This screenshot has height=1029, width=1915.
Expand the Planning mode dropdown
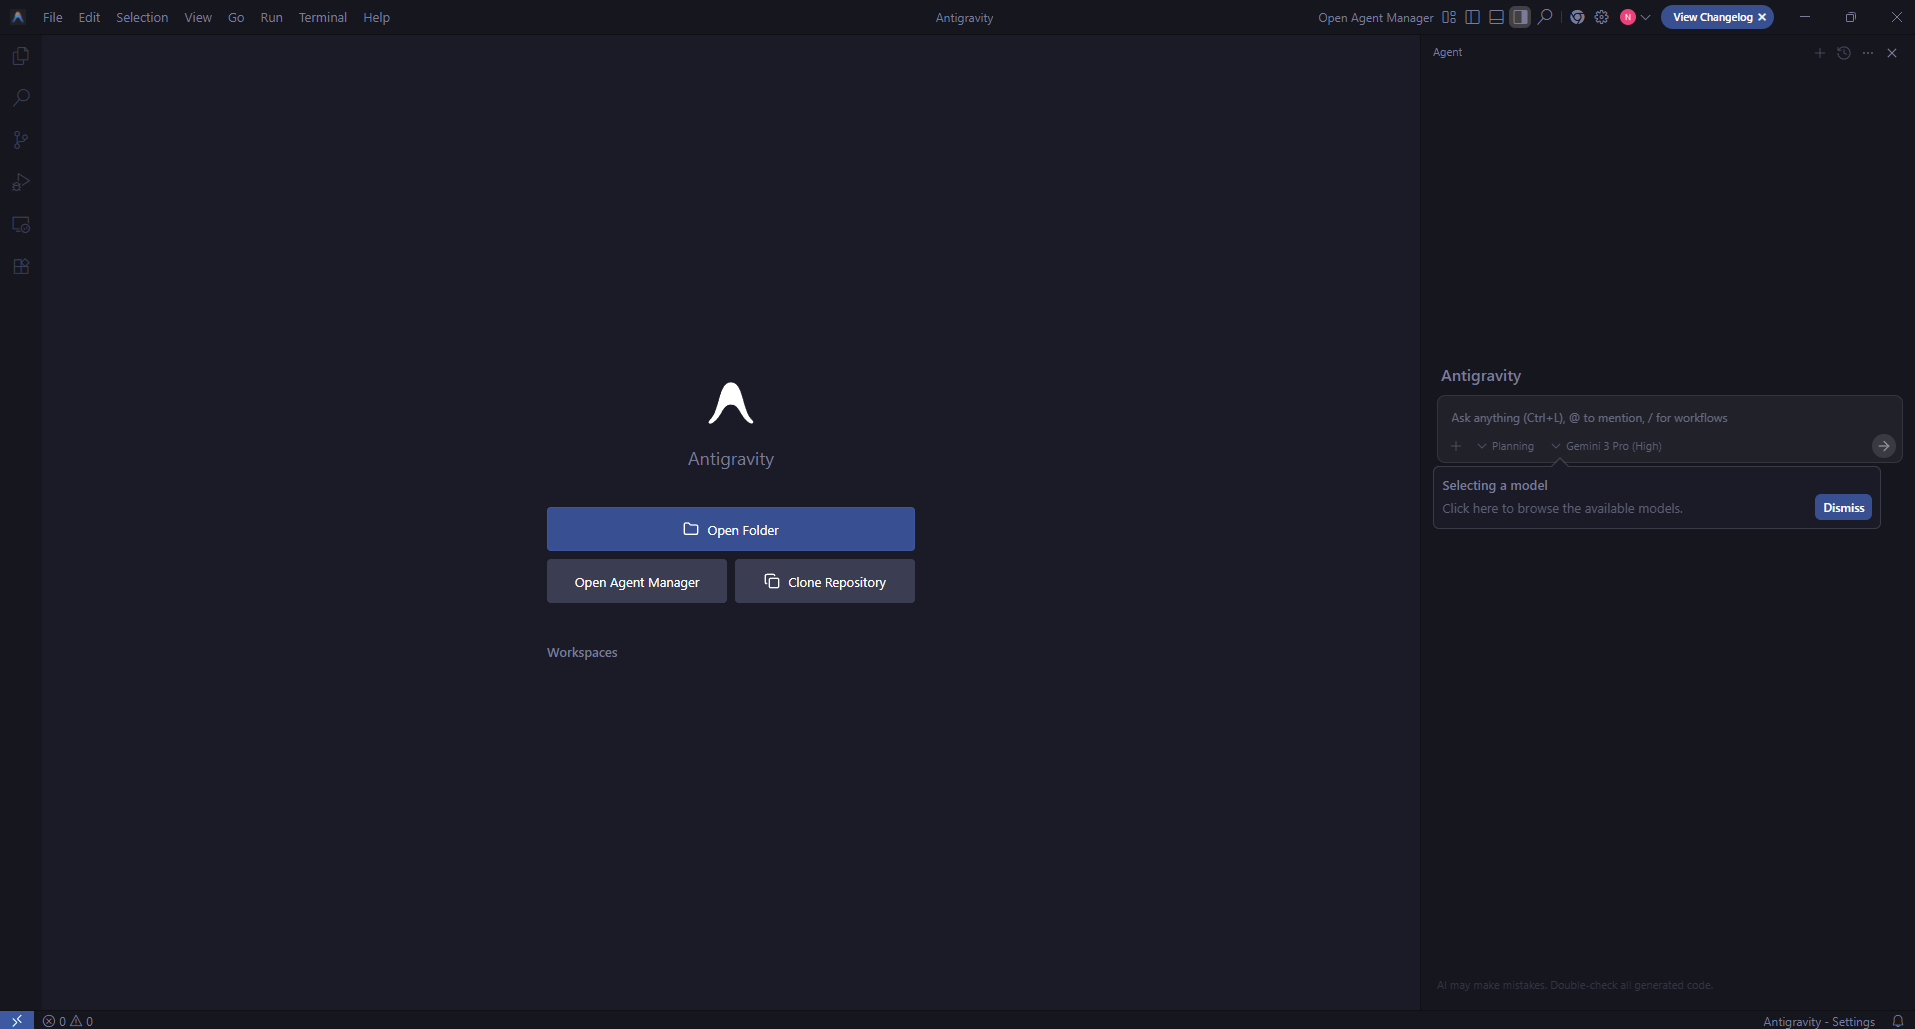(1505, 446)
